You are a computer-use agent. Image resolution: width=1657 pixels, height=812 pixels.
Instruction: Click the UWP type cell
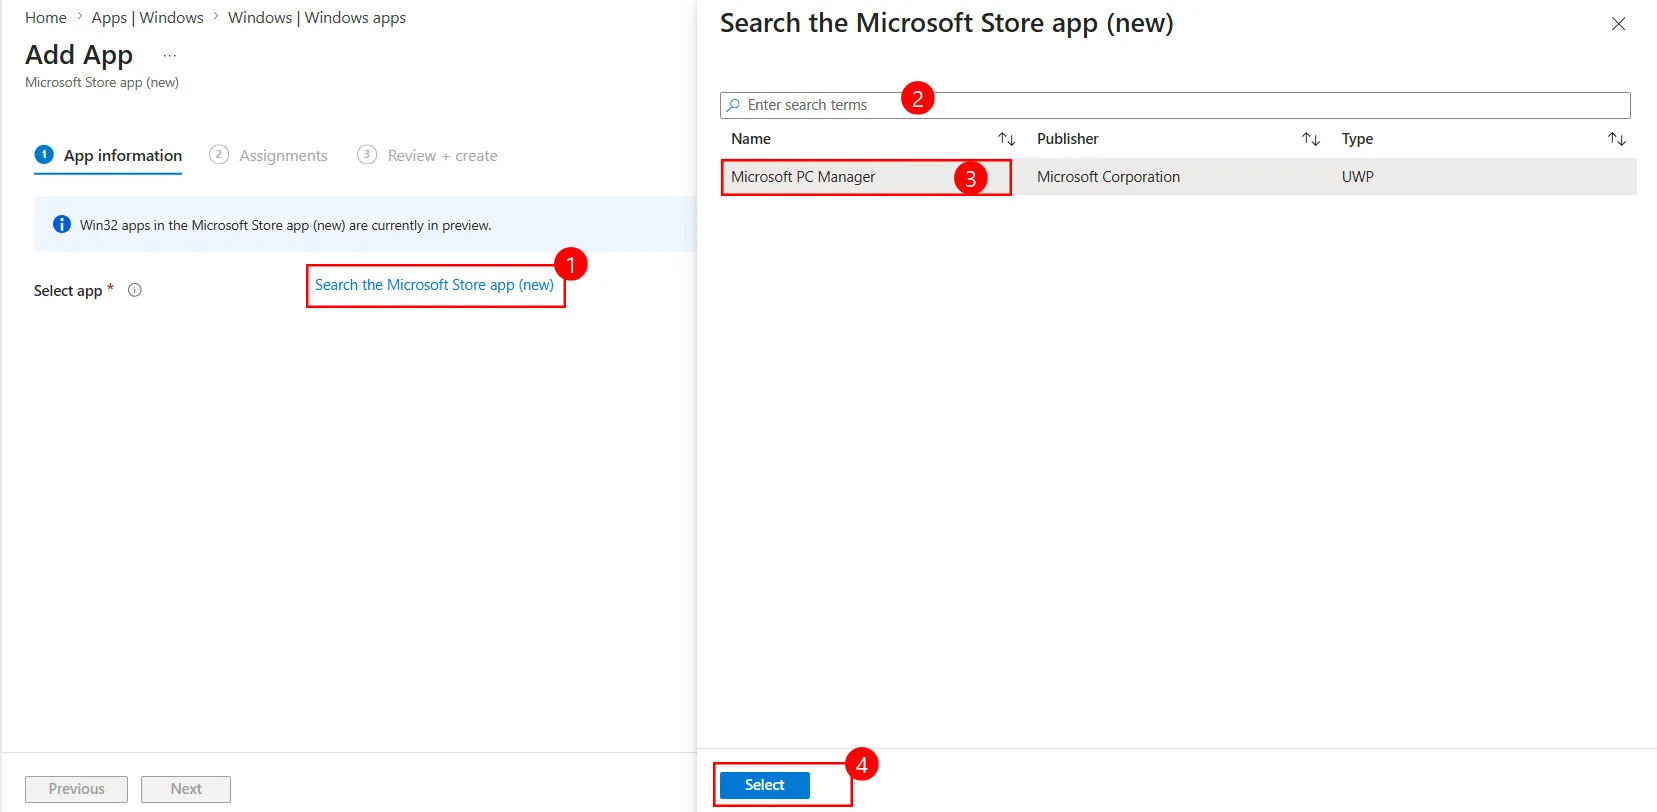(x=1357, y=177)
